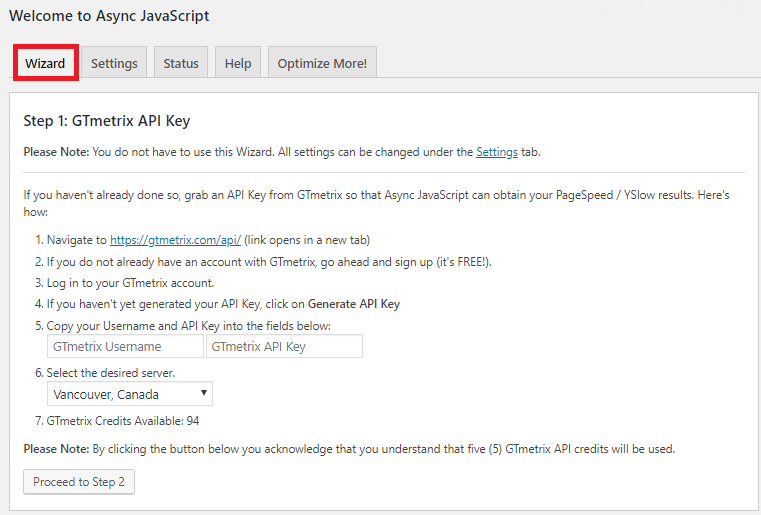Screen dimensions: 761x515
Task: Switch to the Settings tab
Action: [x=114, y=63]
